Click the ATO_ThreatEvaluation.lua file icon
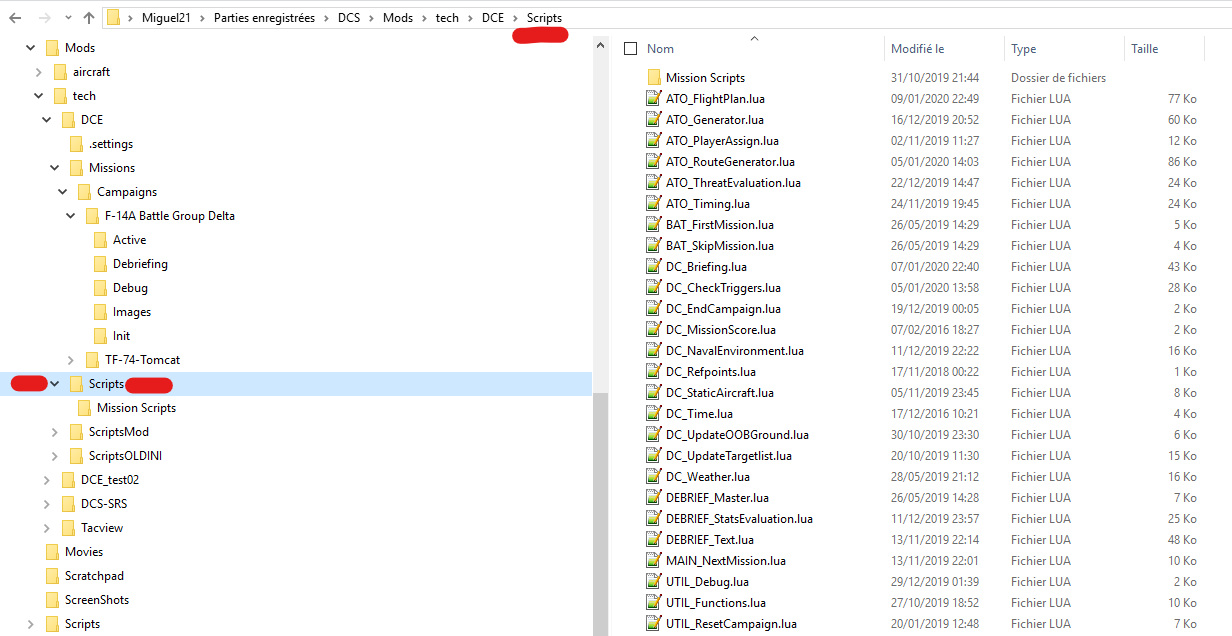Viewport: 1232px width, 636px height. click(x=654, y=183)
